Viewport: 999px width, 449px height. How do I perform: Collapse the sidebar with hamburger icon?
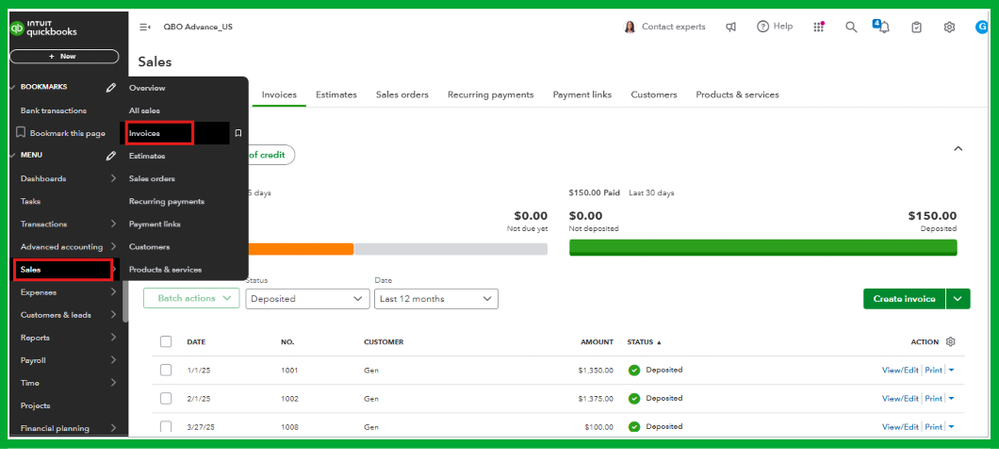[x=145, y=27]
